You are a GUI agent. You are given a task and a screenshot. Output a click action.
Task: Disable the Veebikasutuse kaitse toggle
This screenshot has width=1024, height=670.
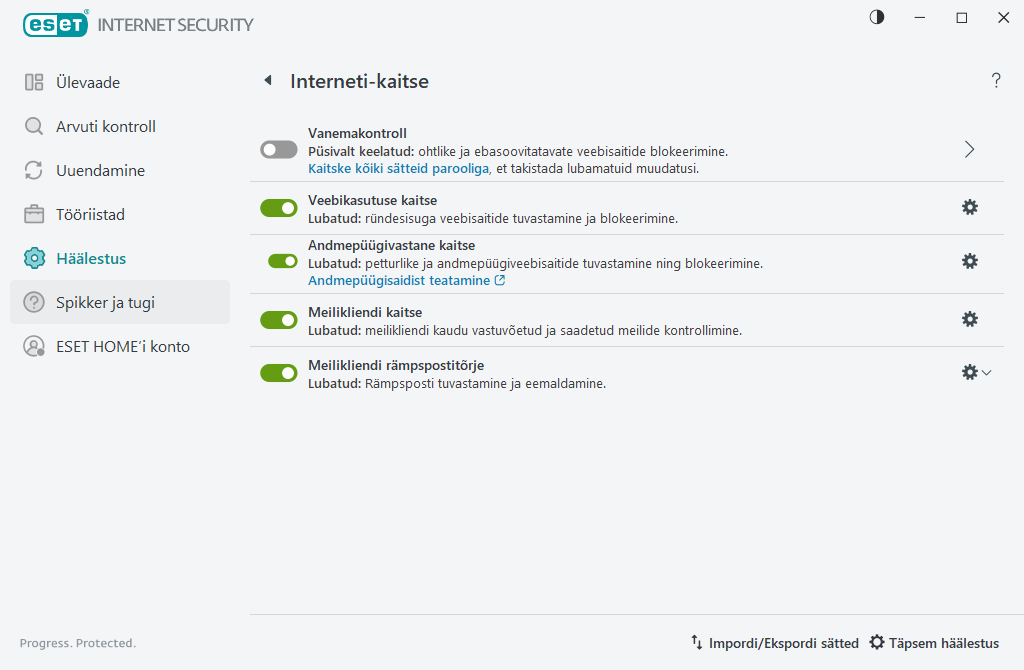[x=279, y=208]
